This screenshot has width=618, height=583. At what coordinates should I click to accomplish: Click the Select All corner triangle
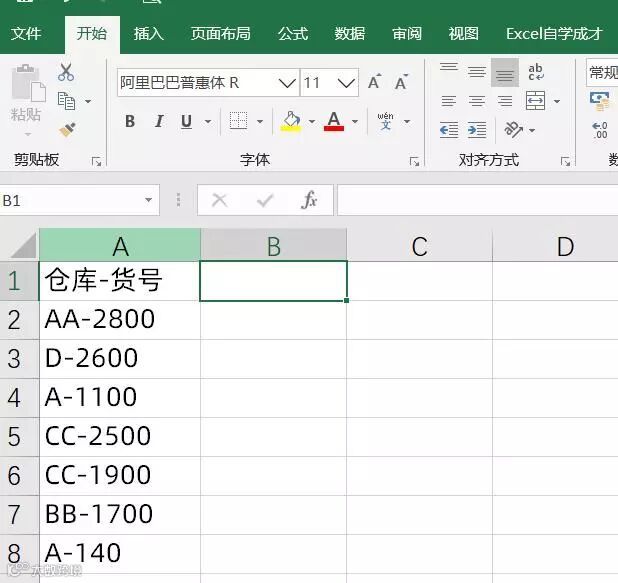[23, 245]
